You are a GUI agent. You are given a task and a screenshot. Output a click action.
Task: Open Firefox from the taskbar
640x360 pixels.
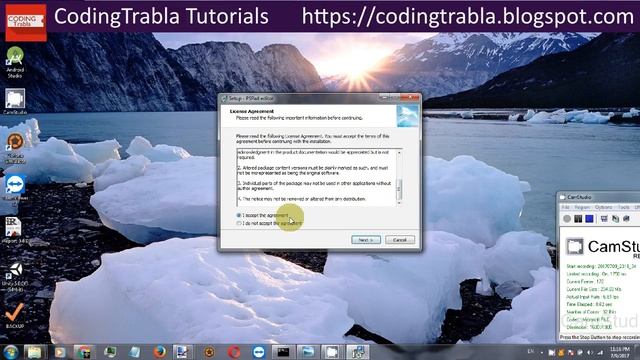pos(159,352)
